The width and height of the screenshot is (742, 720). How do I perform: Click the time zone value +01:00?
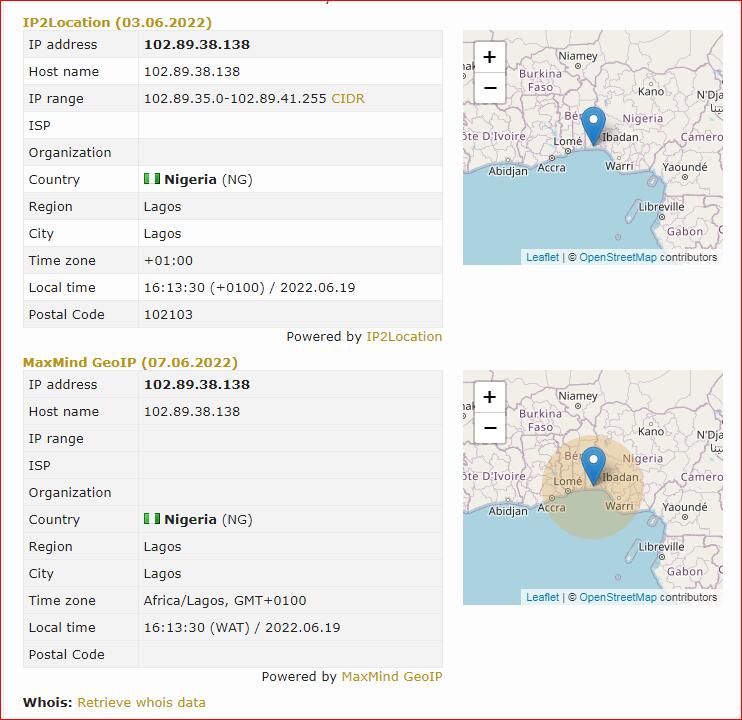[x=168, y=261]
